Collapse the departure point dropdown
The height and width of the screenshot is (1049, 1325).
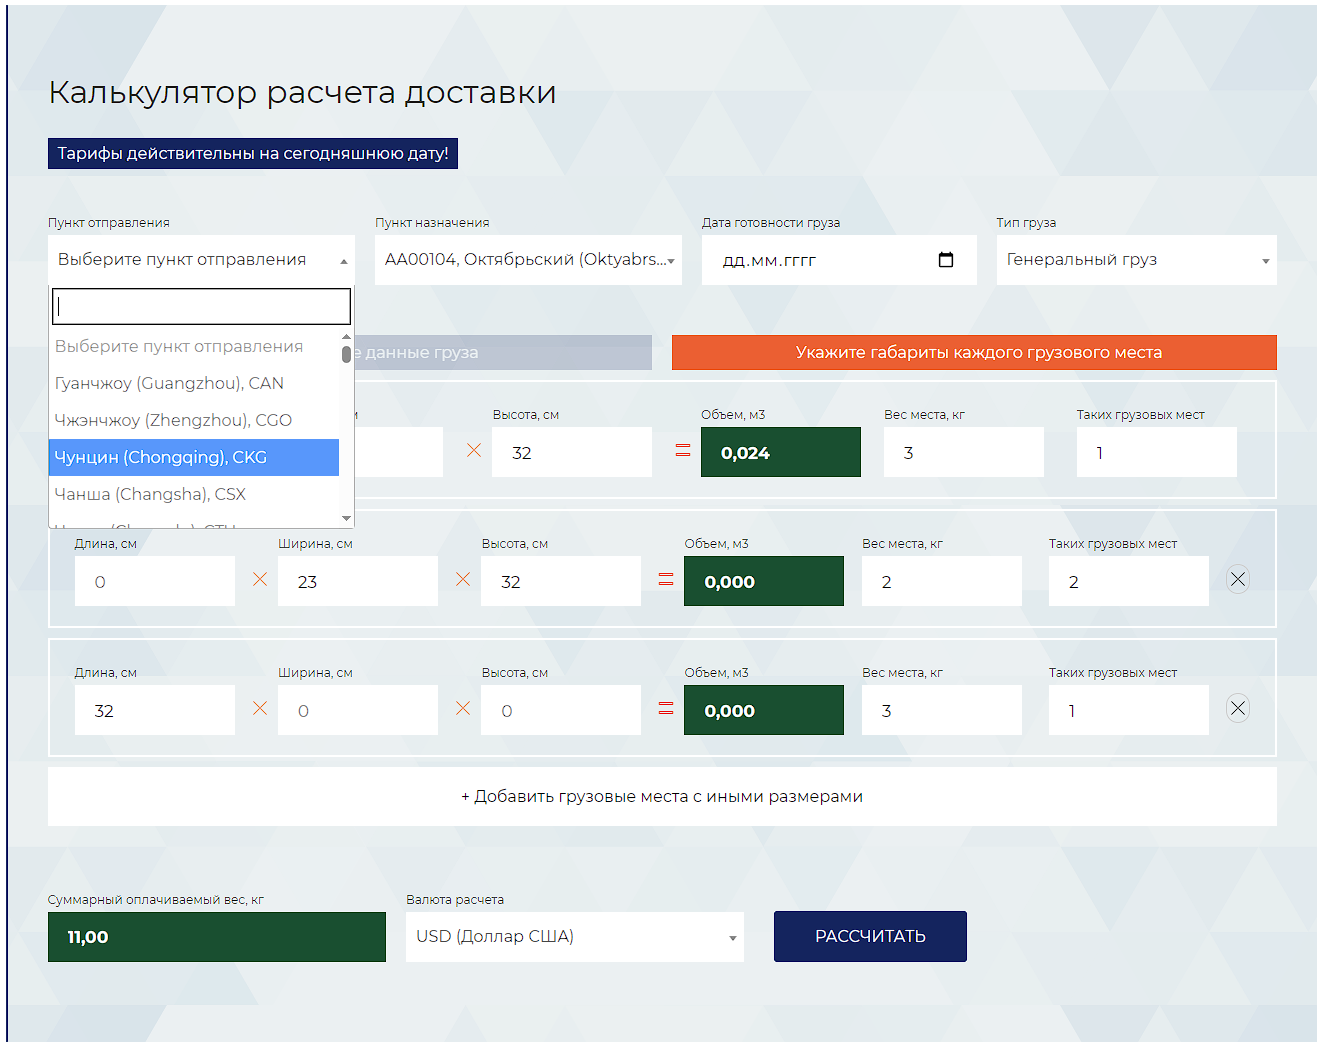pos(201,260)
